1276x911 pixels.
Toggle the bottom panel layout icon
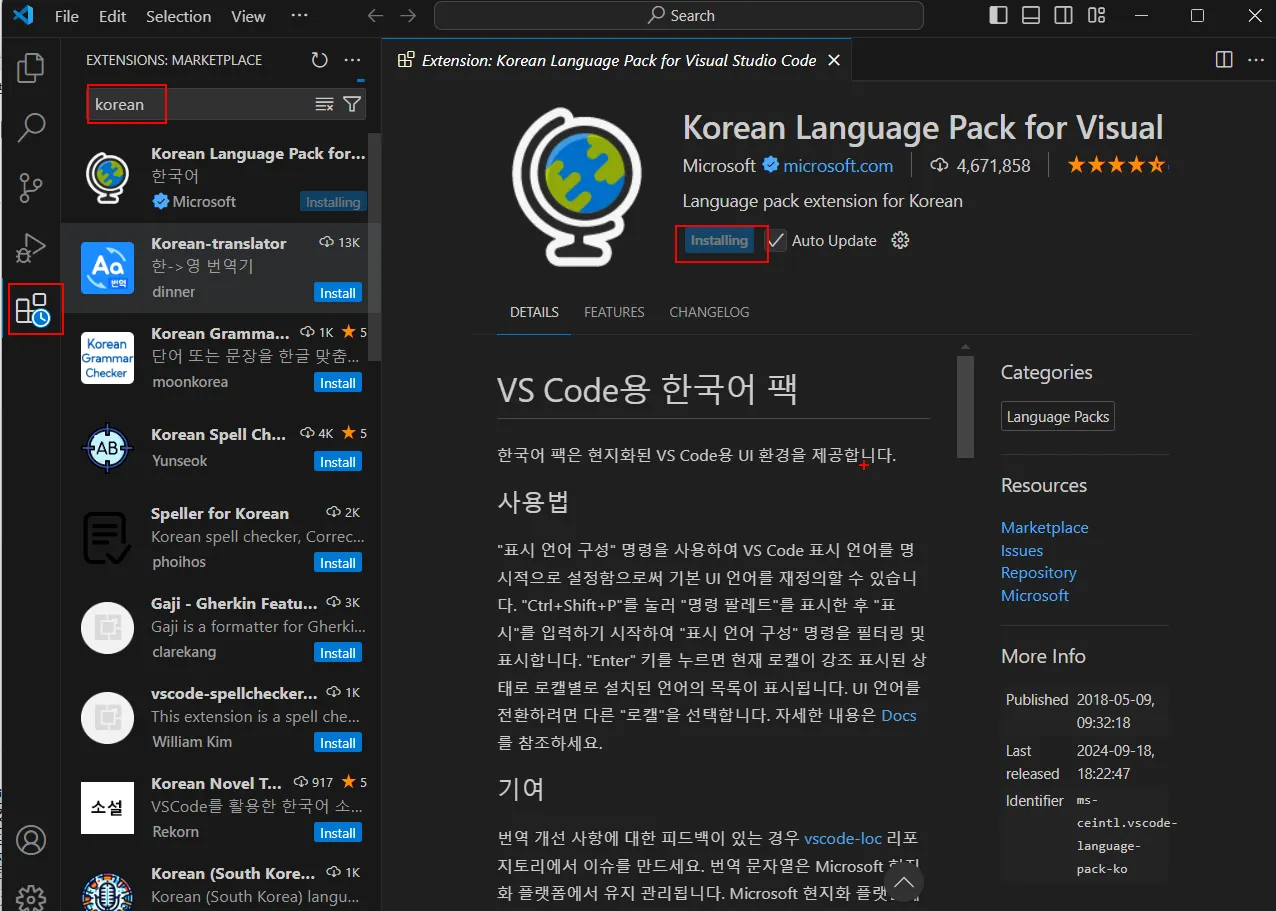coord(1031,16)
